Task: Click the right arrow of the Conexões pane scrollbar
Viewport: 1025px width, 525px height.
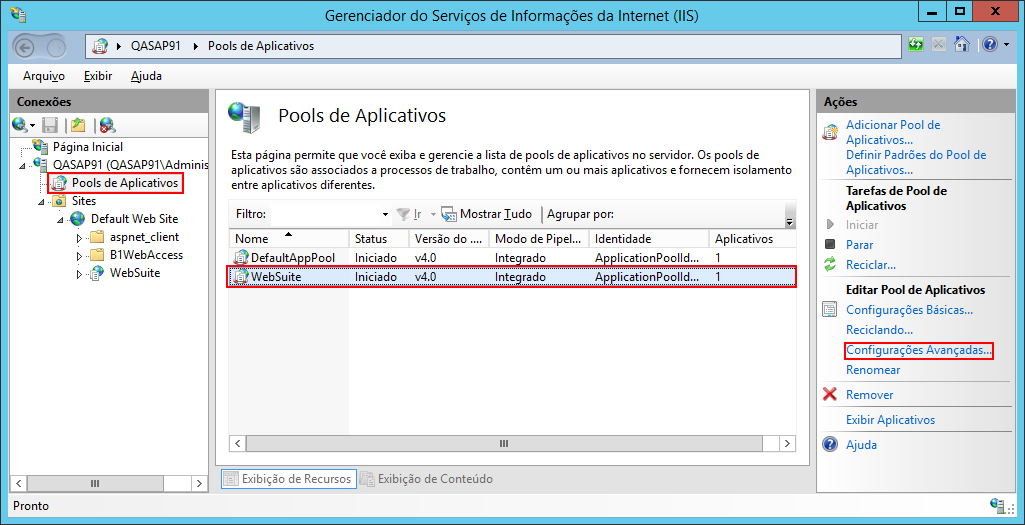Action: point(199,484)
